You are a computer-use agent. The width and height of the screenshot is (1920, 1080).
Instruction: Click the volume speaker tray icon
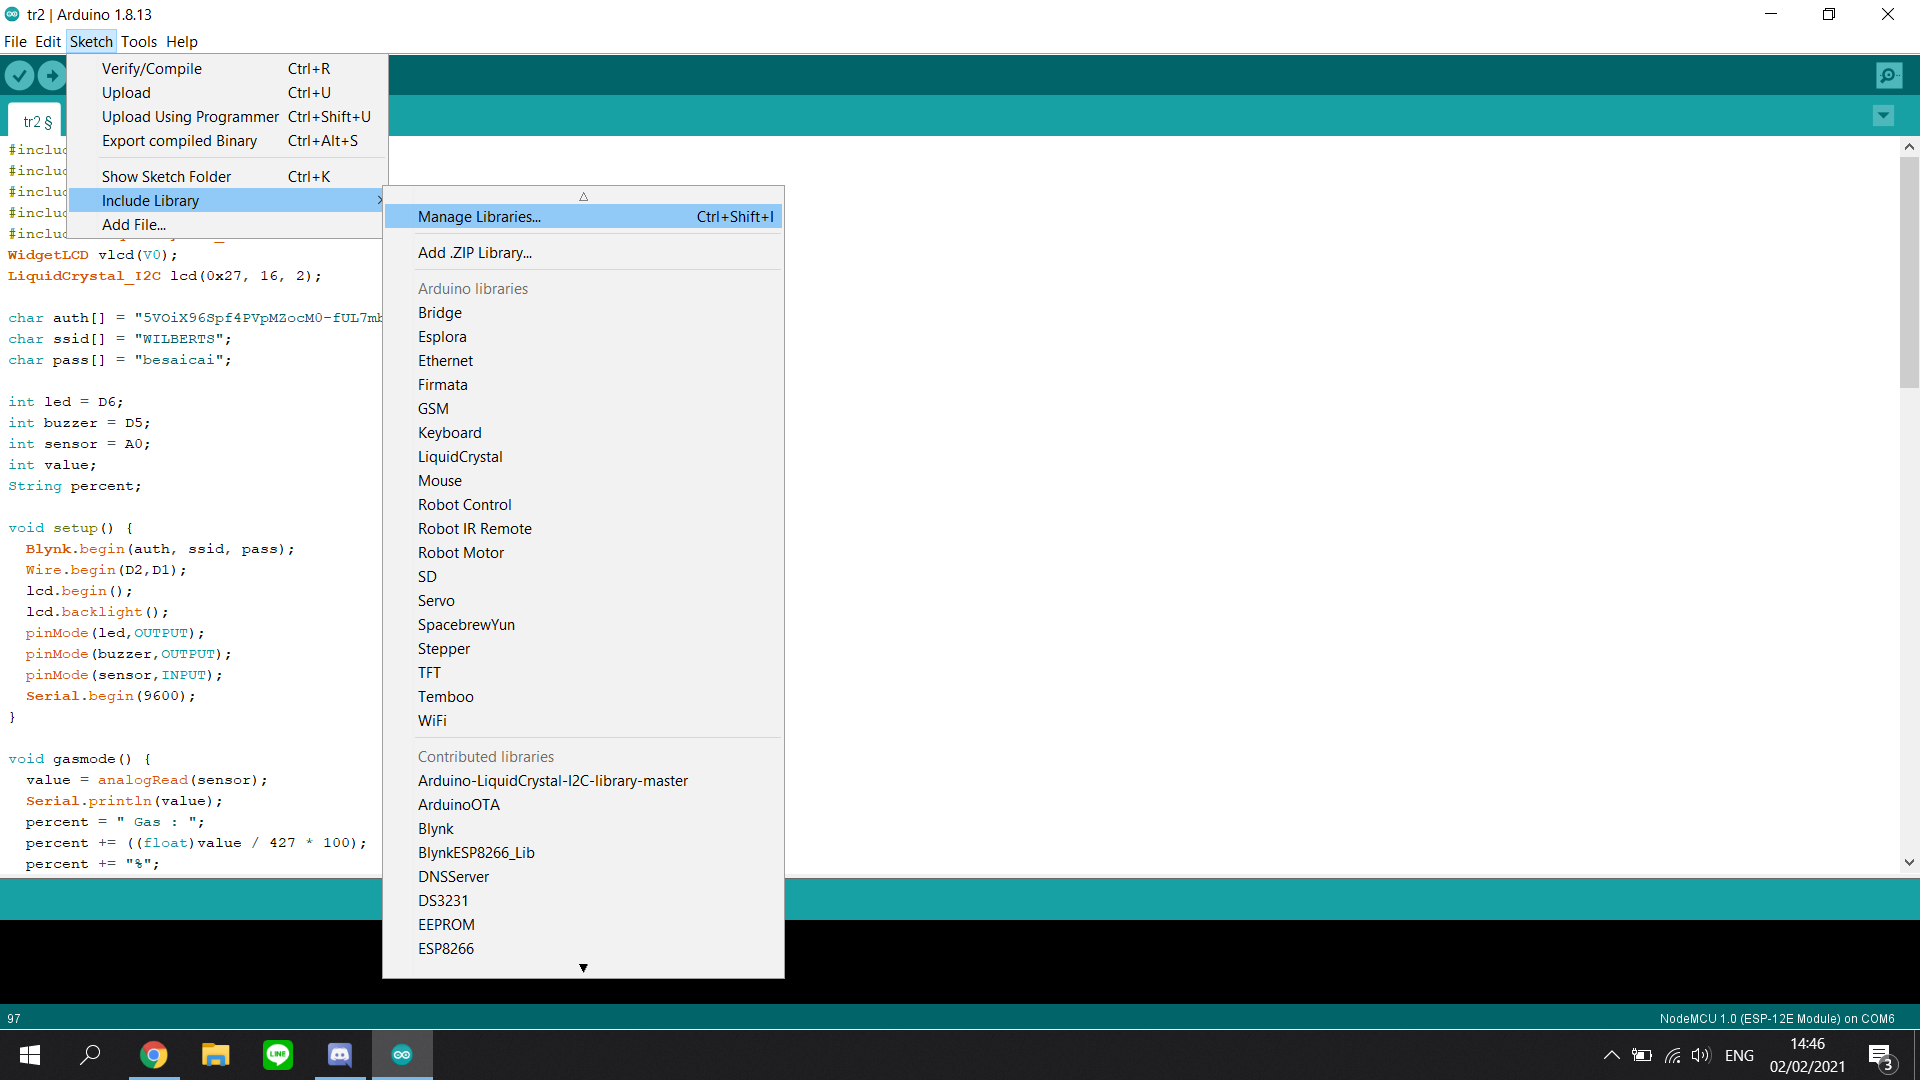click(1700, 1055)
